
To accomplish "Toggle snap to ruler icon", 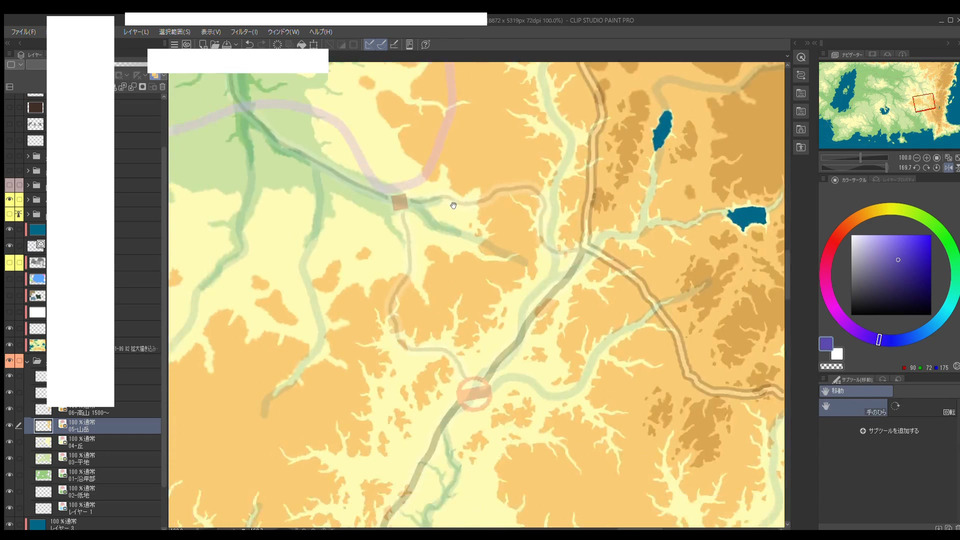I will (x=369, y=45).
